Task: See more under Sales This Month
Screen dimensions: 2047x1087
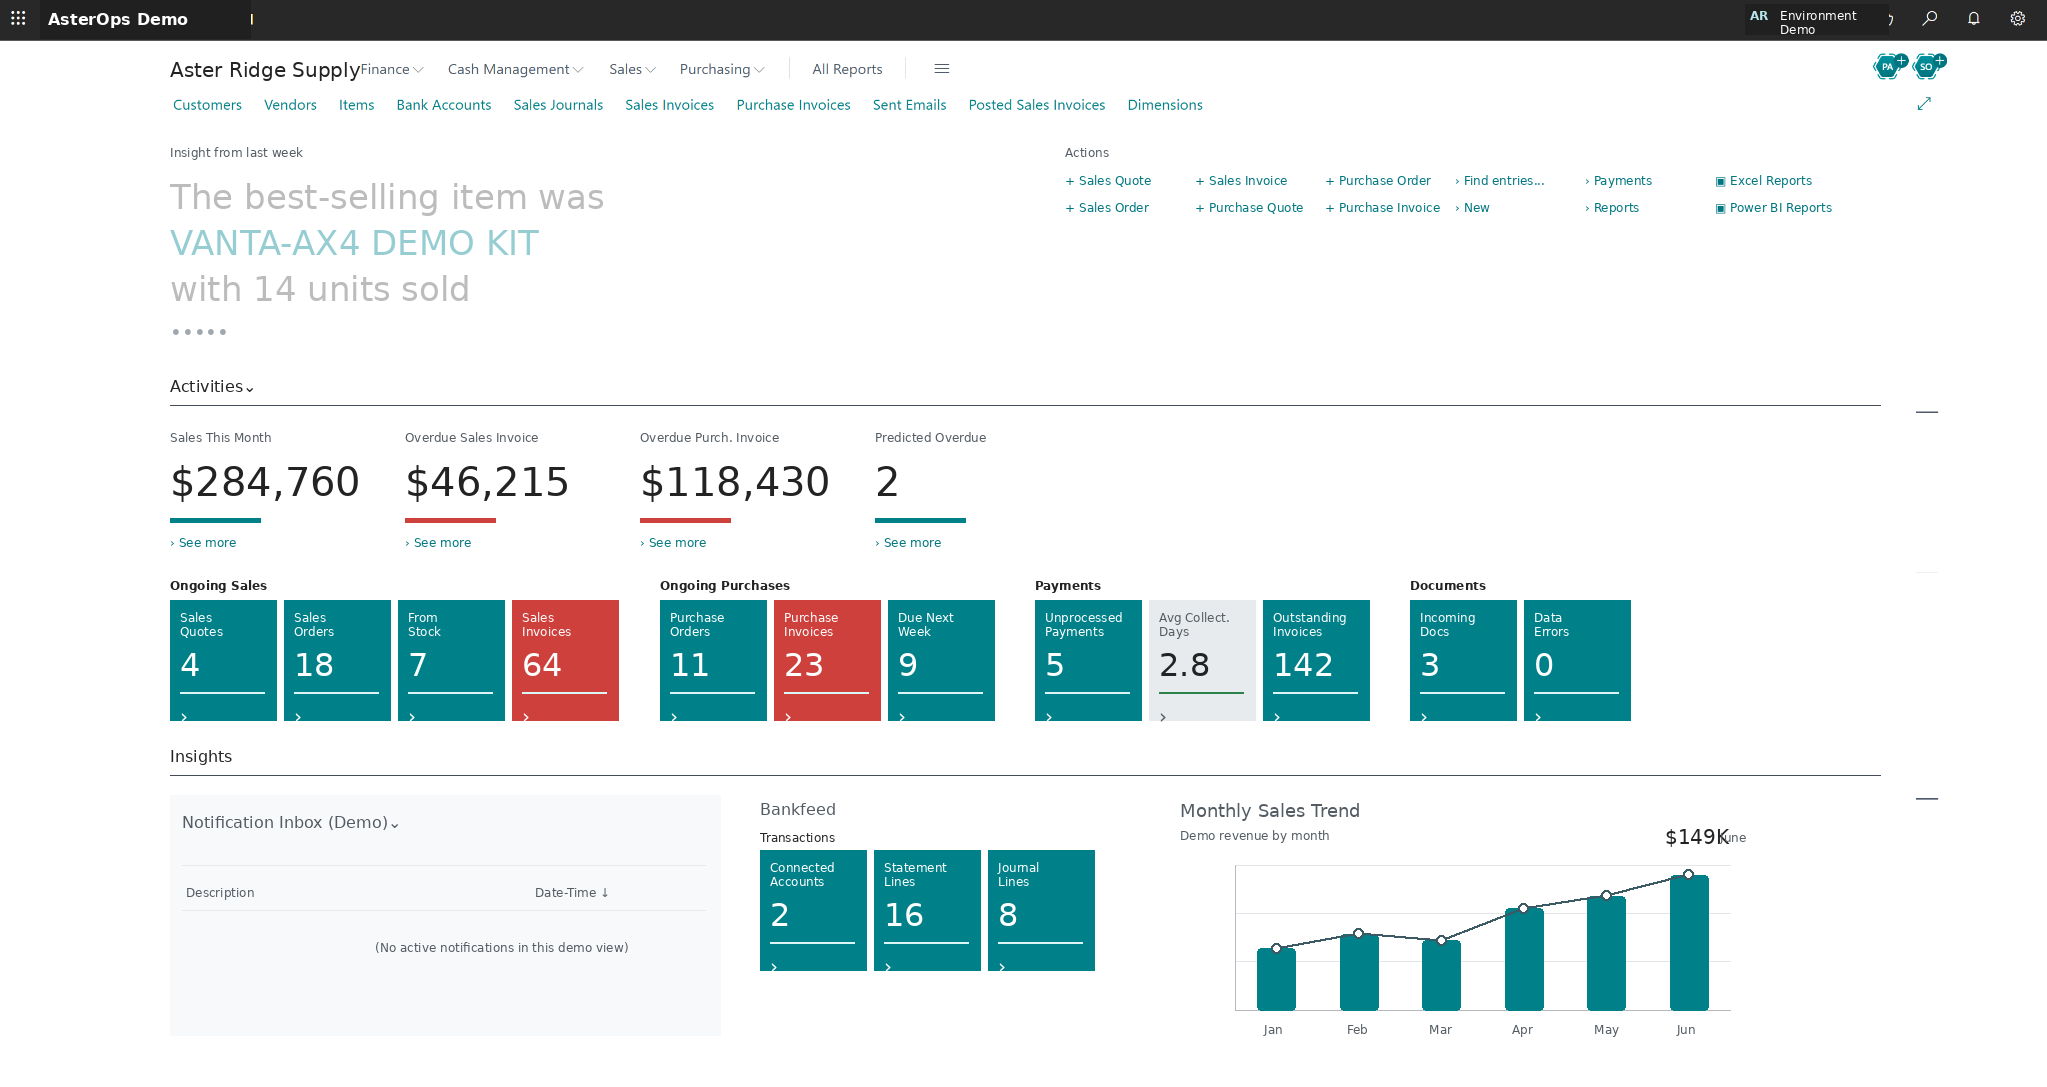Action: tap(203, 543)
